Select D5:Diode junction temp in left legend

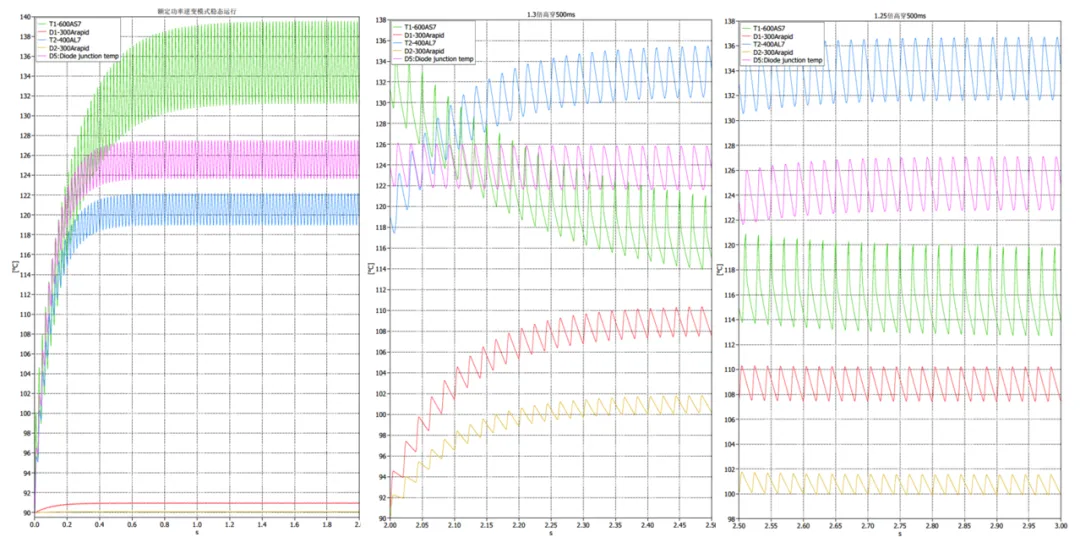point(86,57)
